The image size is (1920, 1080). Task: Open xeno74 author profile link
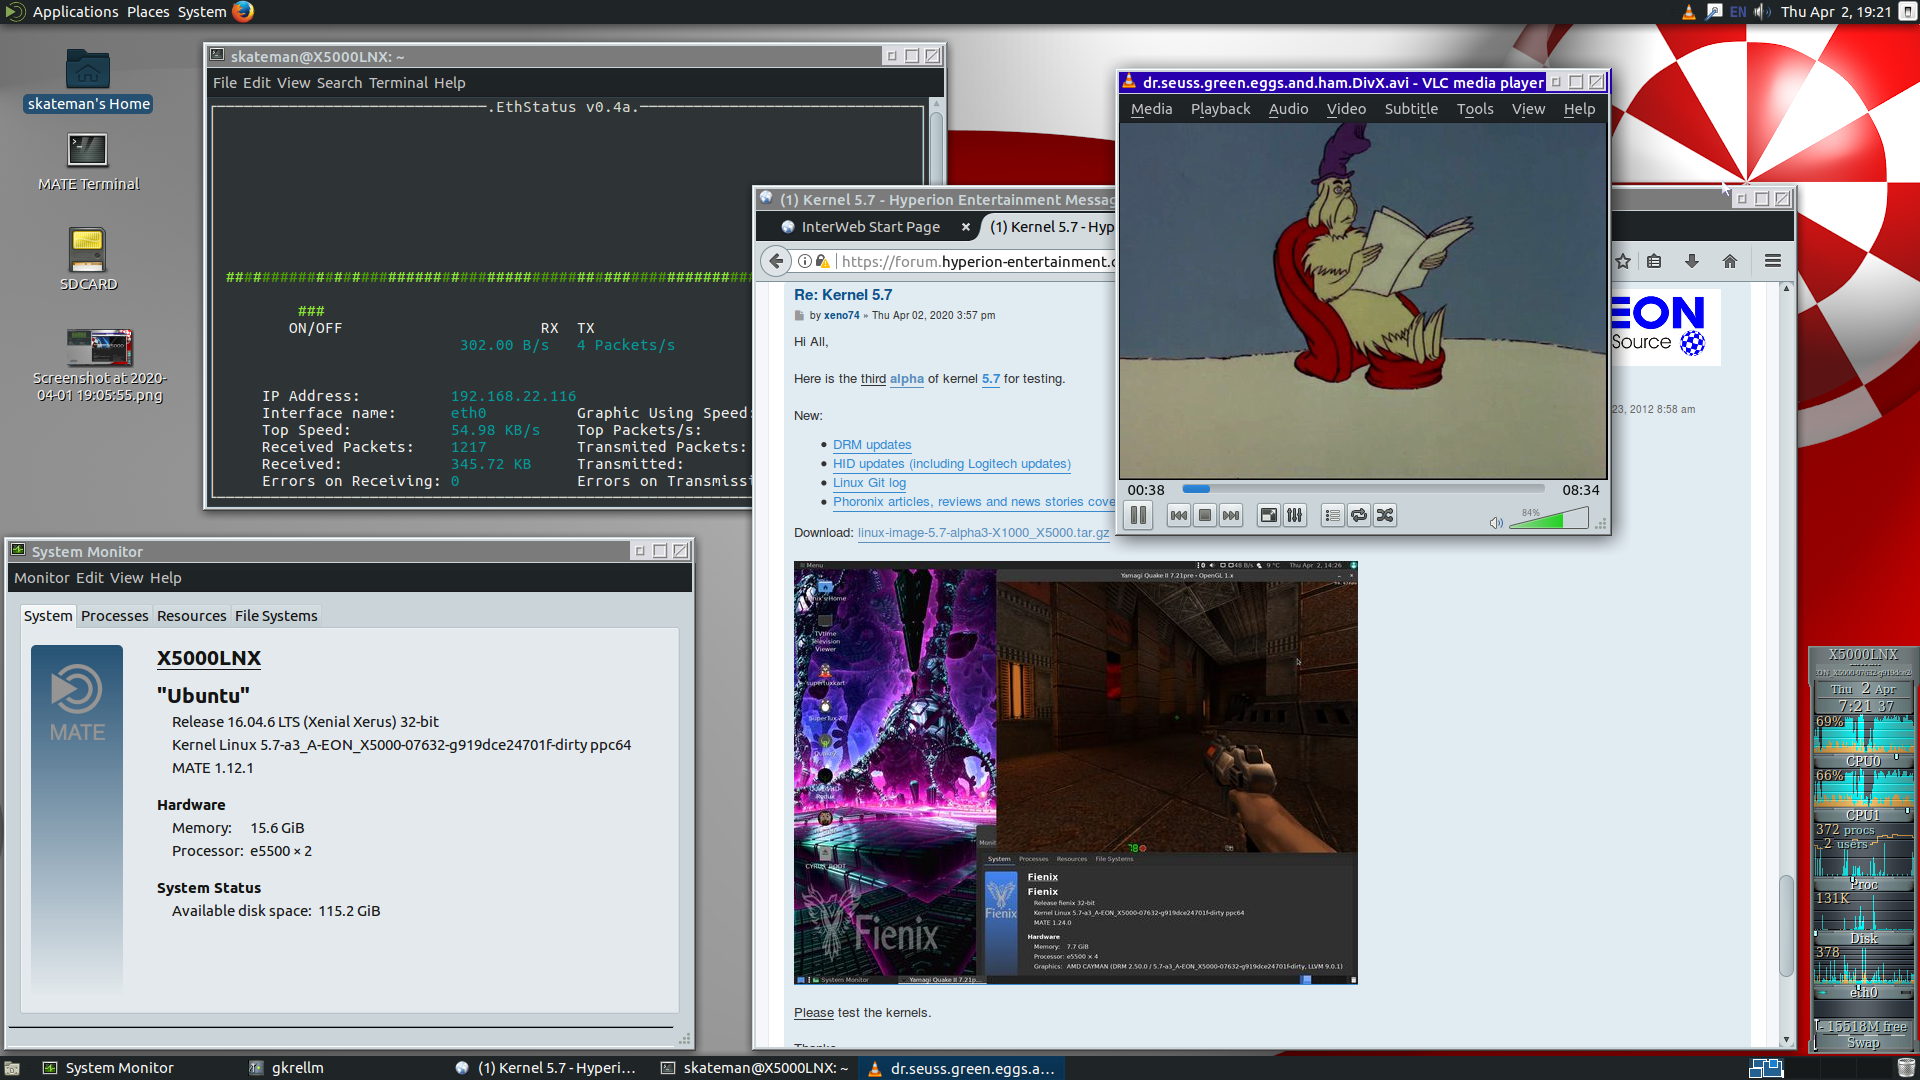coord(841,316)
